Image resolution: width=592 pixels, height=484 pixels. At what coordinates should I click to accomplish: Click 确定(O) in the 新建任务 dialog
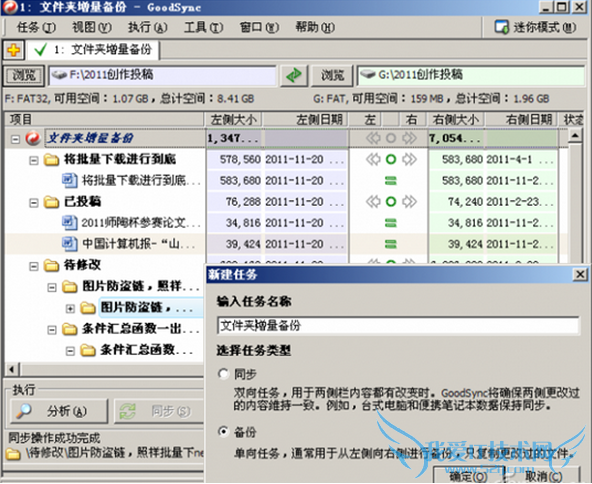469,475
